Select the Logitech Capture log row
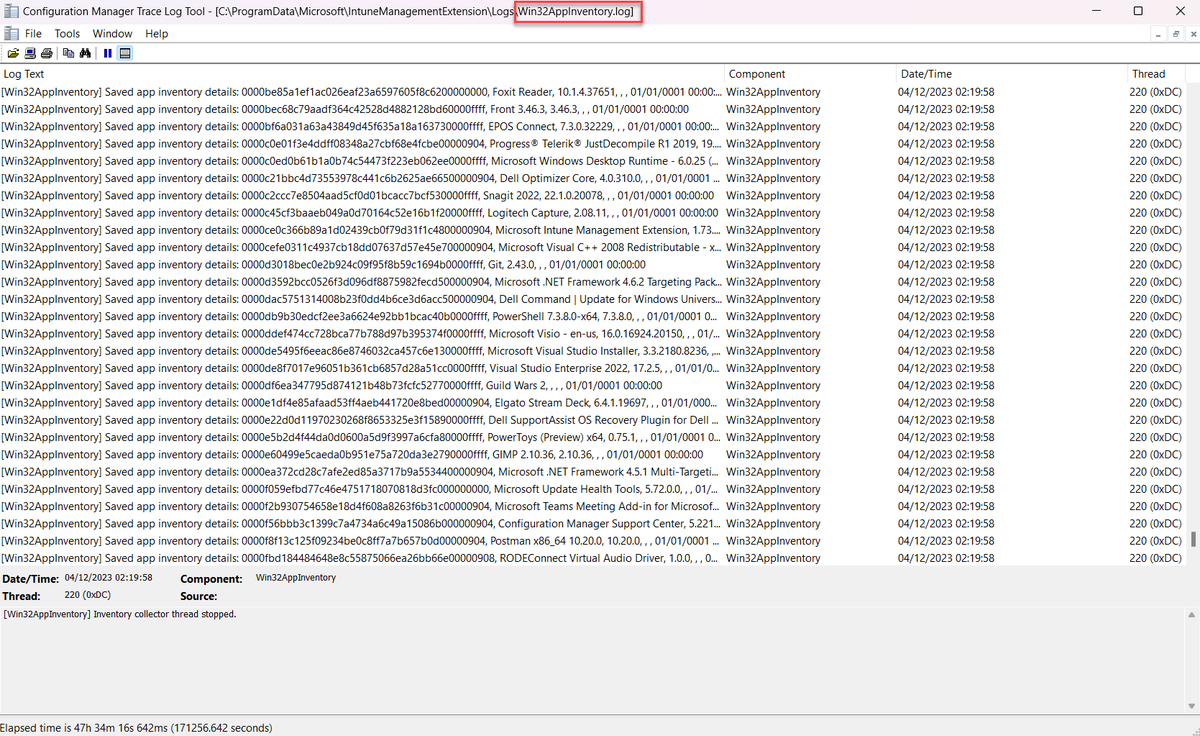 [594, 212]
